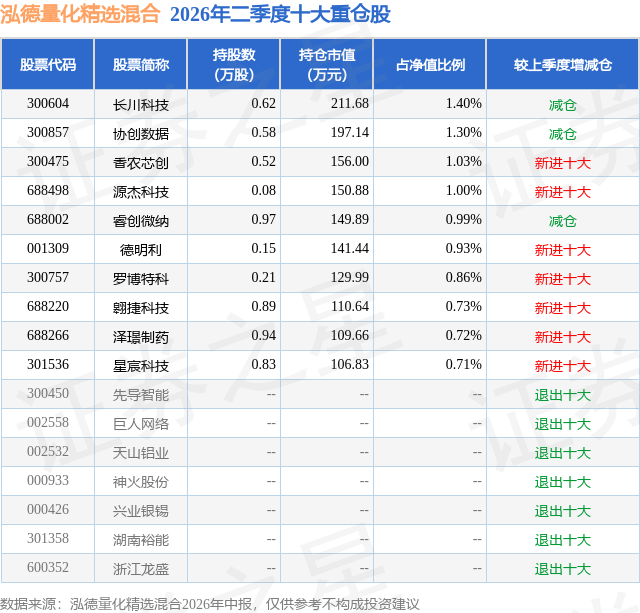The width and height of the screenshot is (640, 613).
Task: Click the 退出十大 label for 巨人网络
Action: 563,424
